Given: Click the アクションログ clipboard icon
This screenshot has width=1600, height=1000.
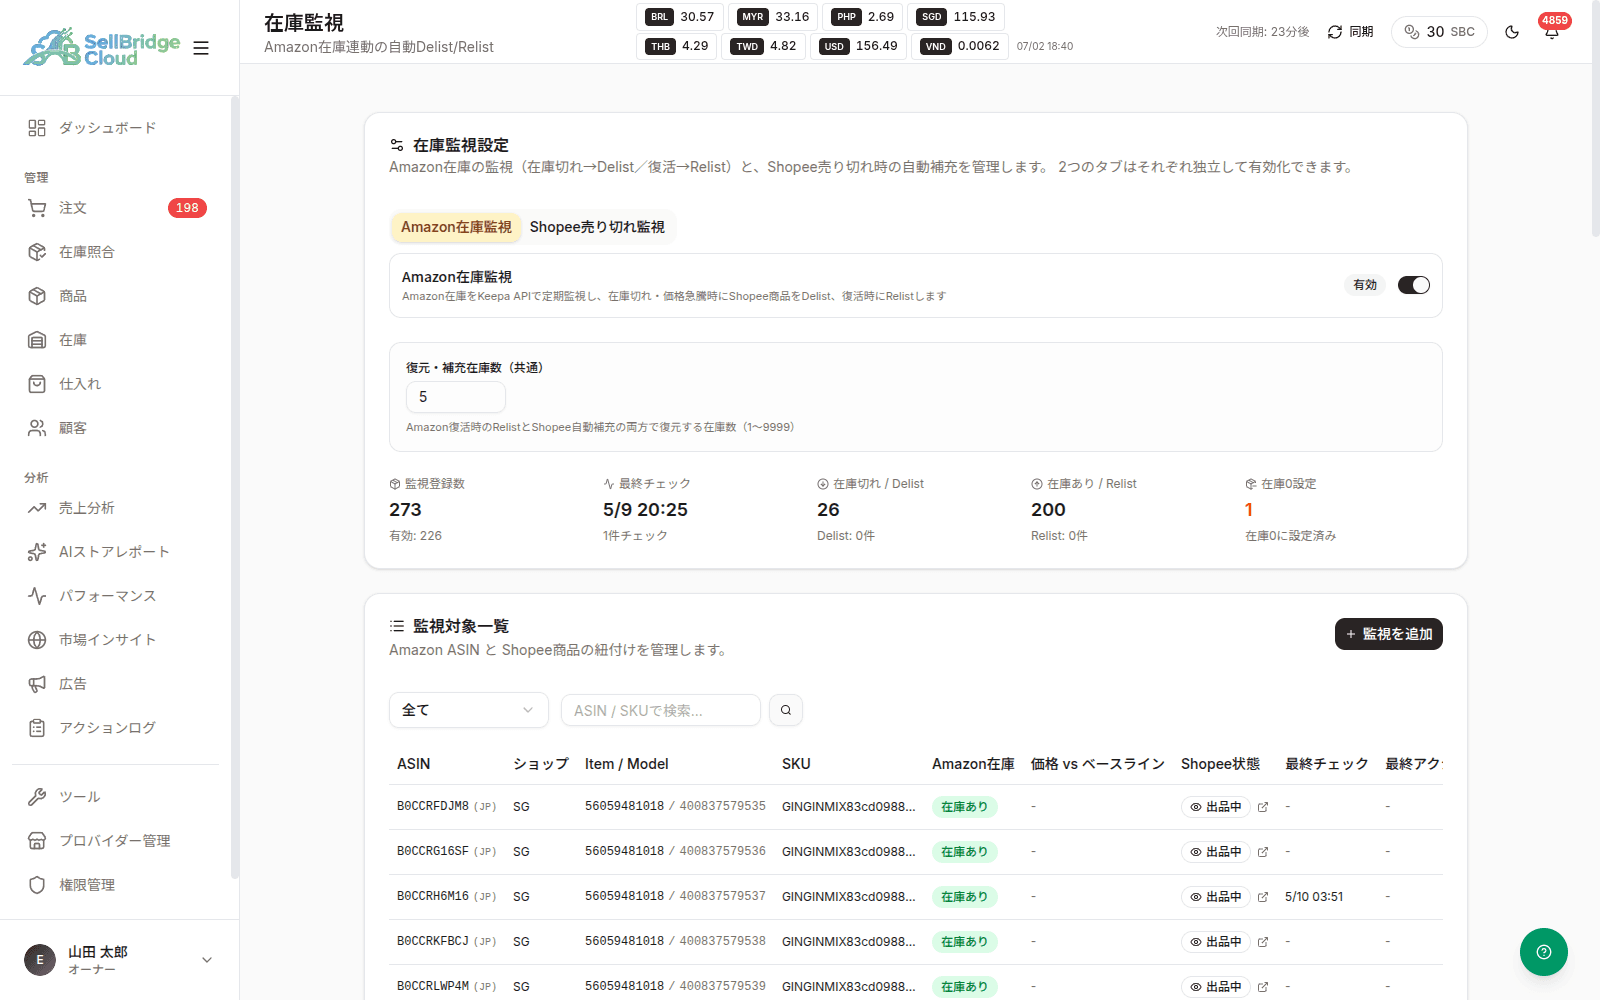Looking at the screenshot, I should tap(37, 728).
